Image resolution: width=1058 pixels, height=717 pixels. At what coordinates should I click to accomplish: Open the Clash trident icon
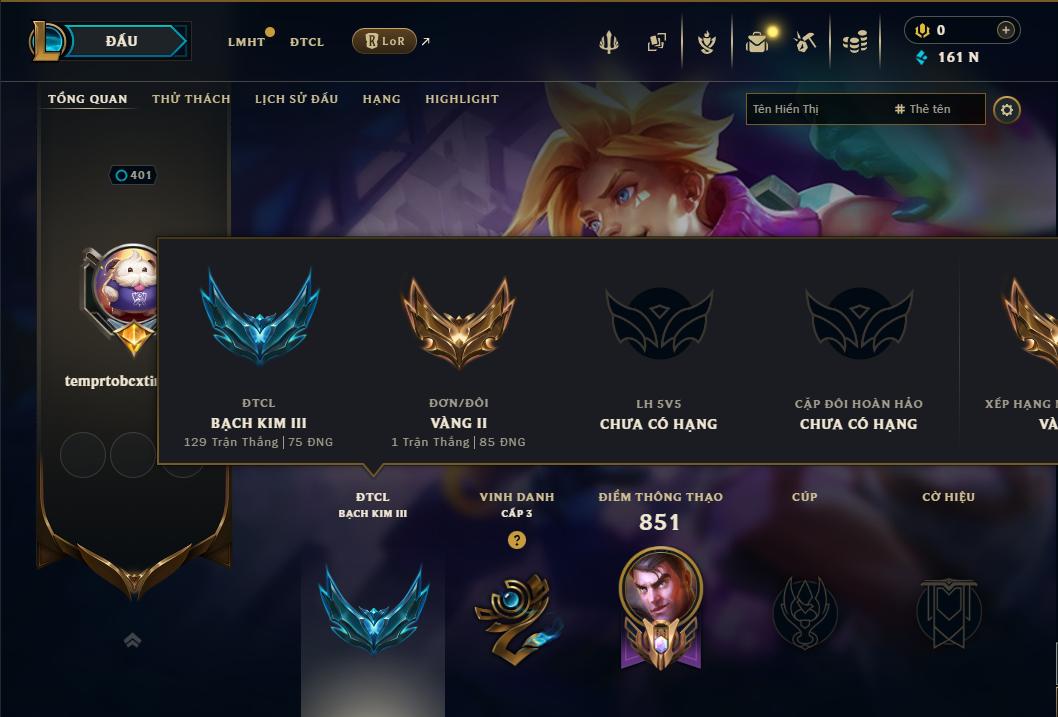[609, 42]
